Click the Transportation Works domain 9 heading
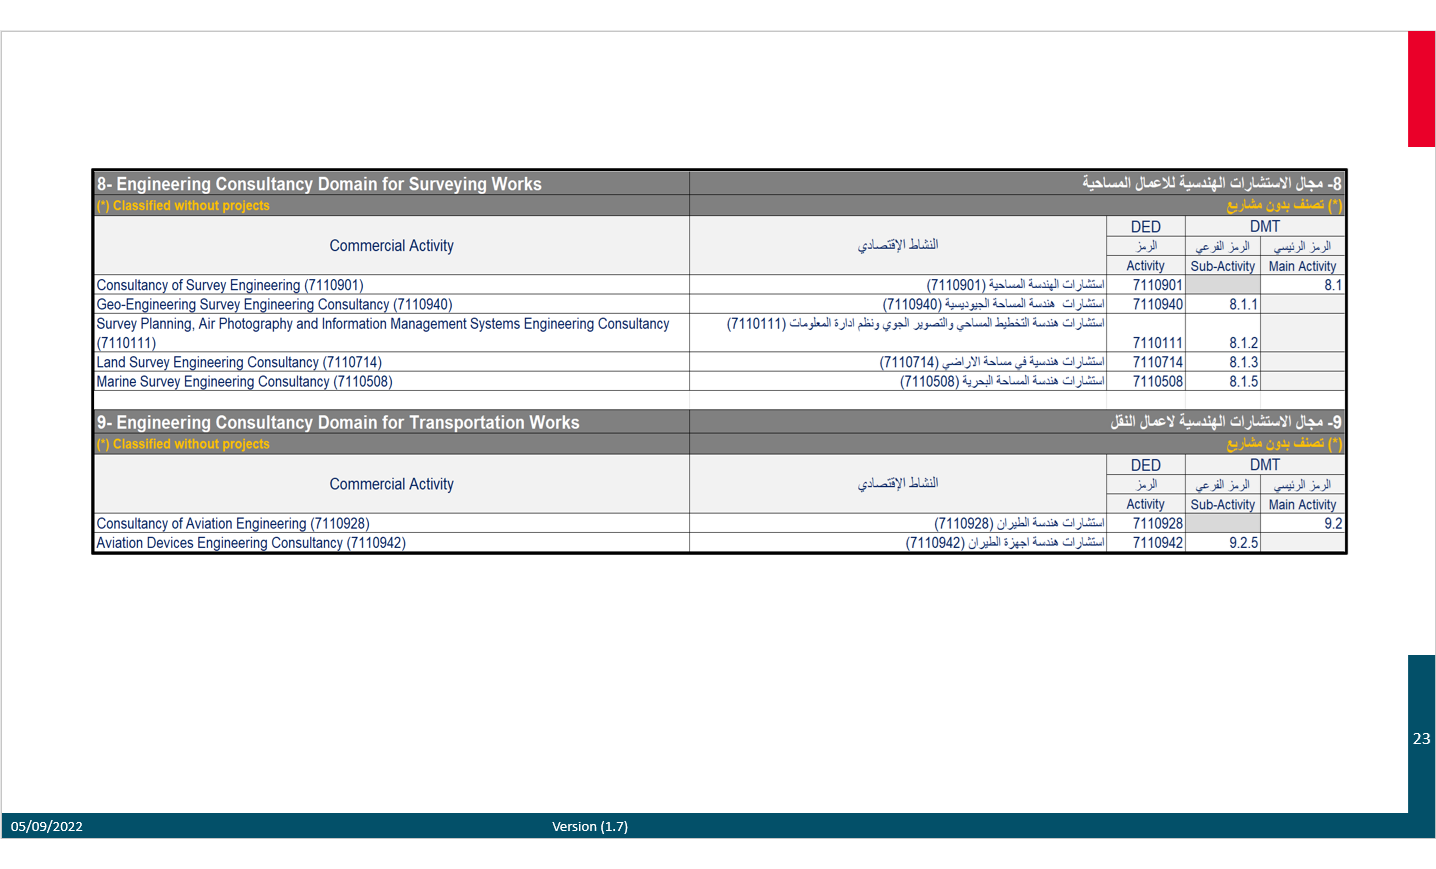Viewport: 1436px width, 869px height. click(x=338, y=423)
